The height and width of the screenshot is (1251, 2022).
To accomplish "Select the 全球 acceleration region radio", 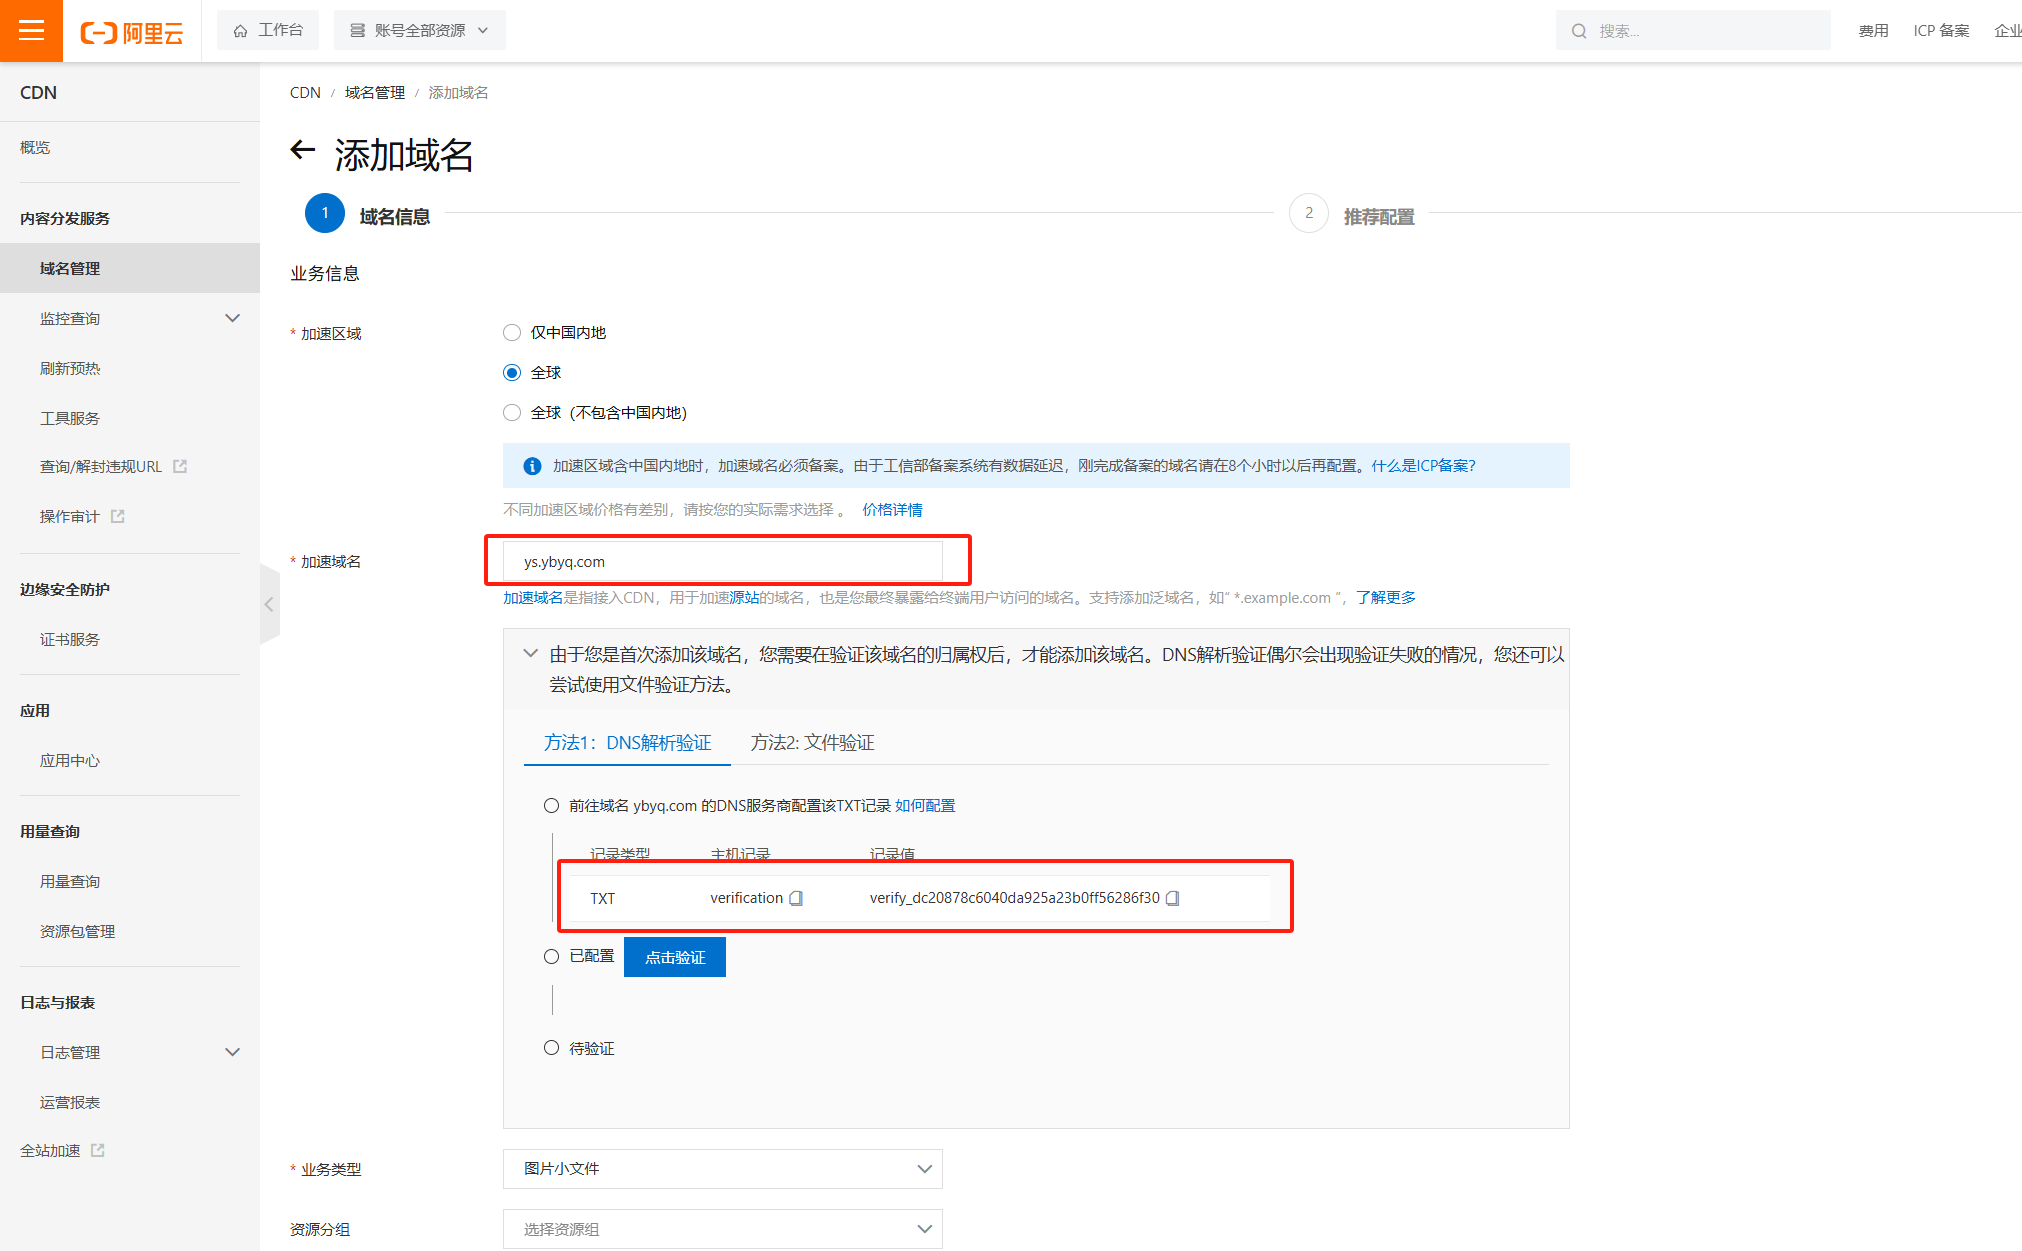I will pos(512,372).
